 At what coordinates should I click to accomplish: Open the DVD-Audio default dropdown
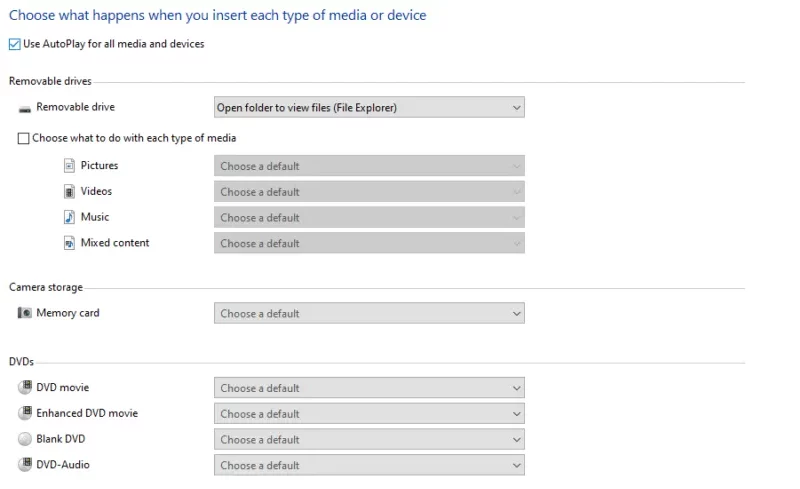pyautogui.click(x=369, y=465)
